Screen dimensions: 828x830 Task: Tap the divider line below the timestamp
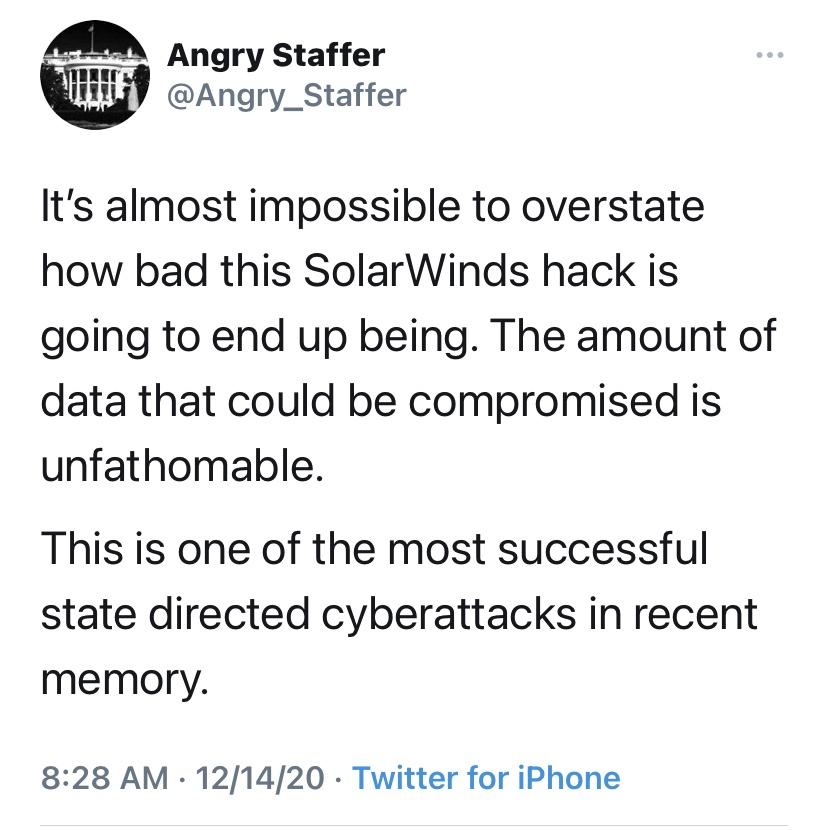tap(414, 826)
